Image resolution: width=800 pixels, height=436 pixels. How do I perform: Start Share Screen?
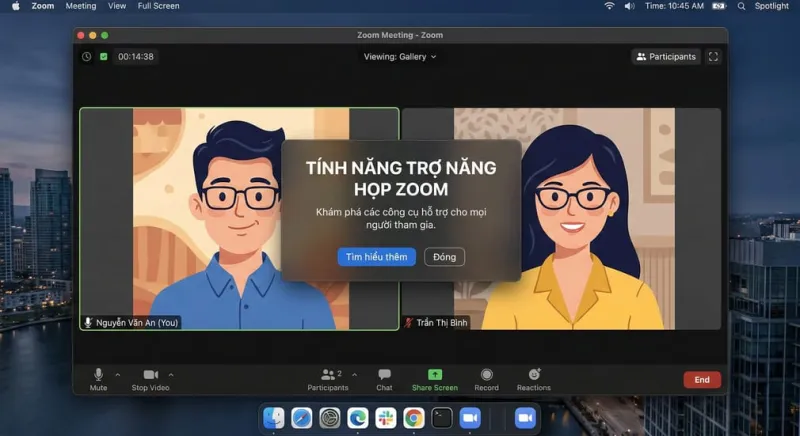(435, 379)
